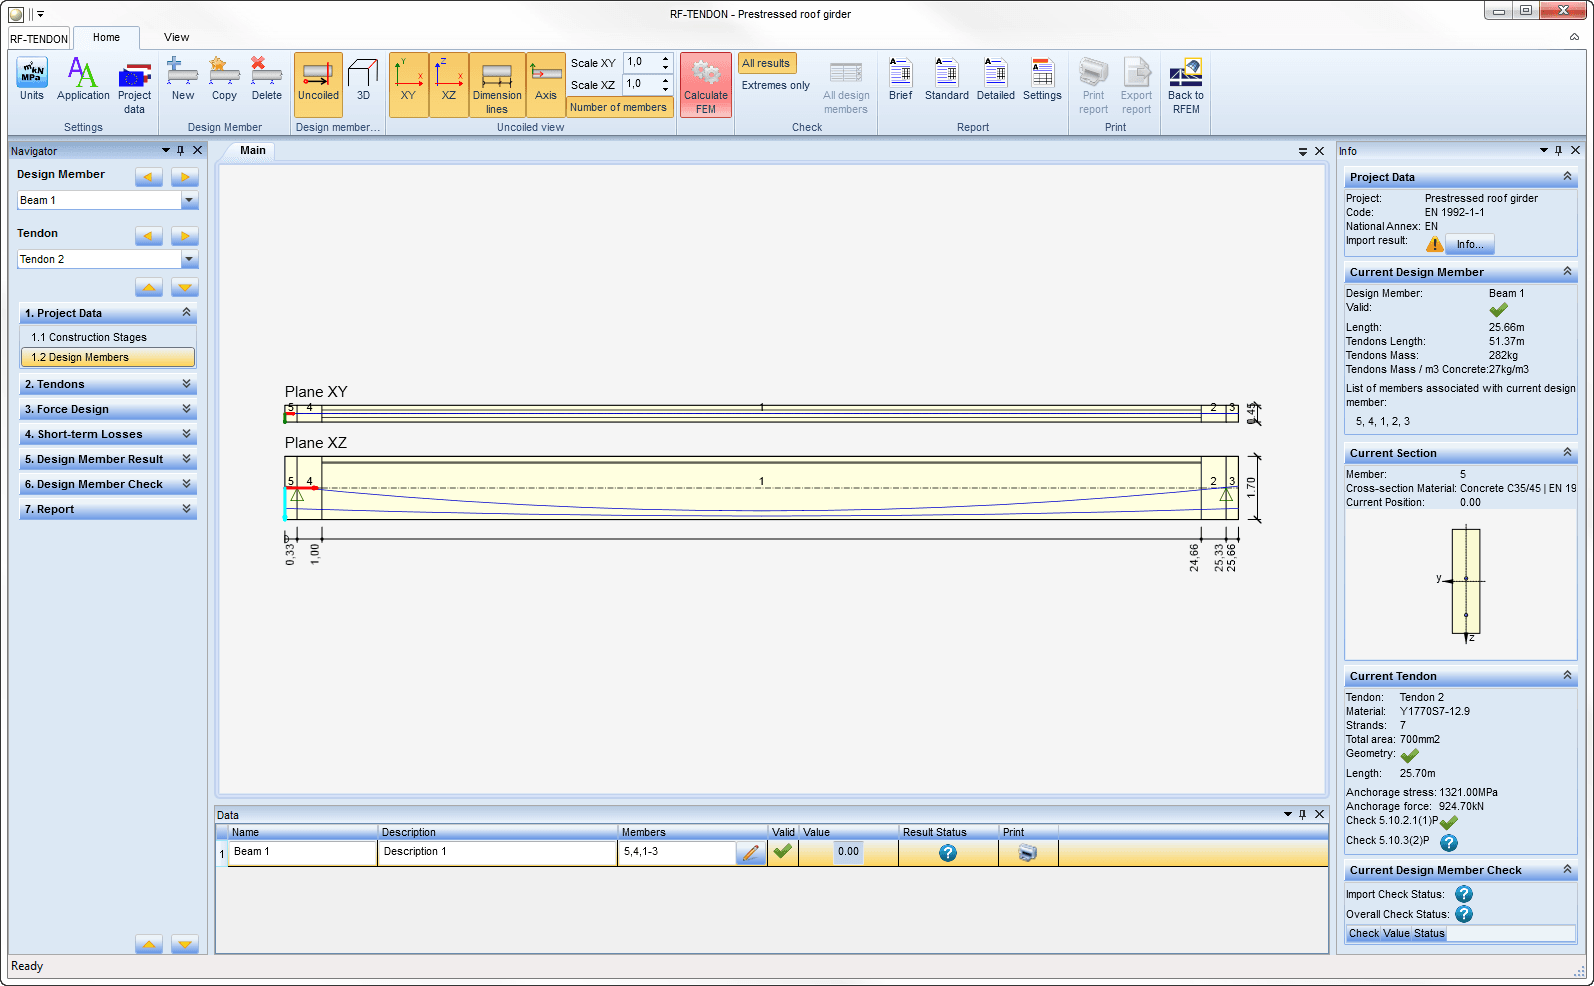Select the Main document tab
The width and height of the screenshot is (1594, 986).
253,150
